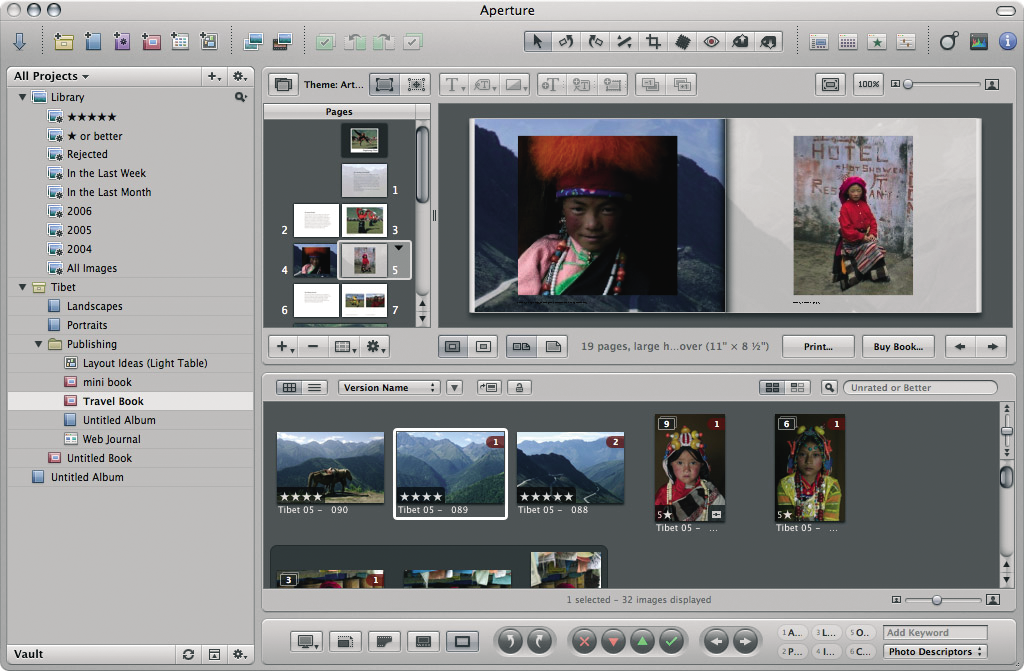
Task: Open the All Projects dropdown
Action: pos(52,76)
